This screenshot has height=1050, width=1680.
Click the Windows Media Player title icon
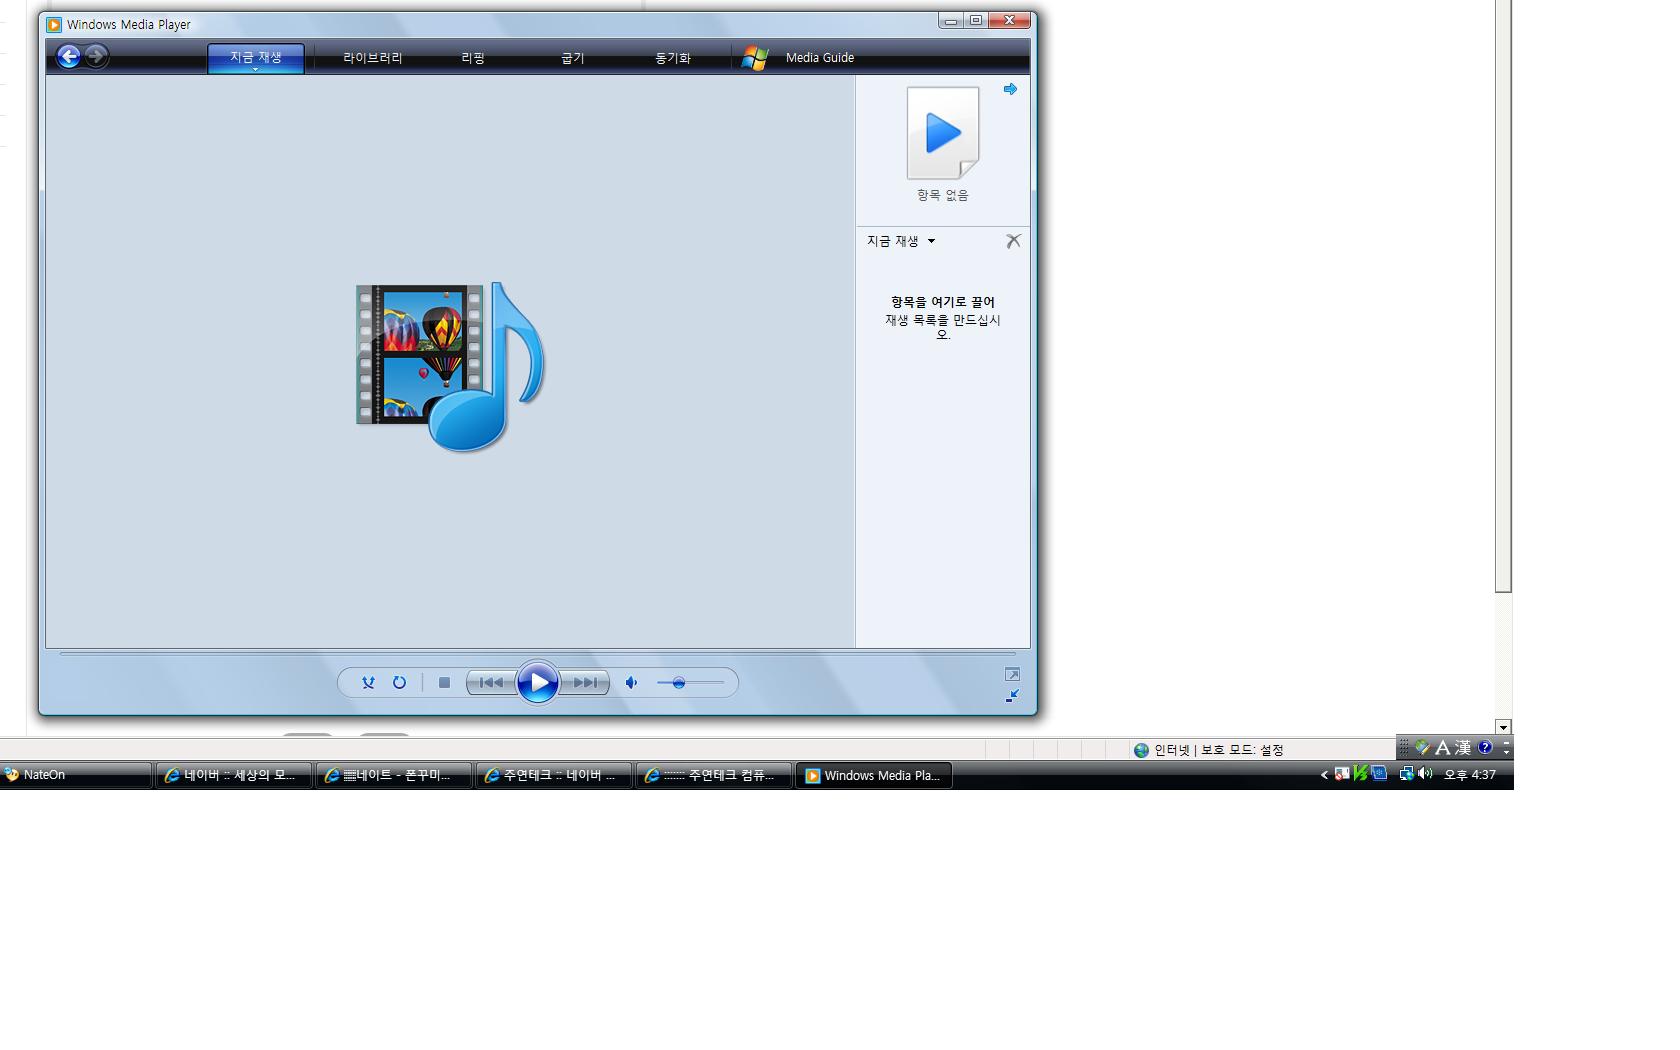(54, 24)
